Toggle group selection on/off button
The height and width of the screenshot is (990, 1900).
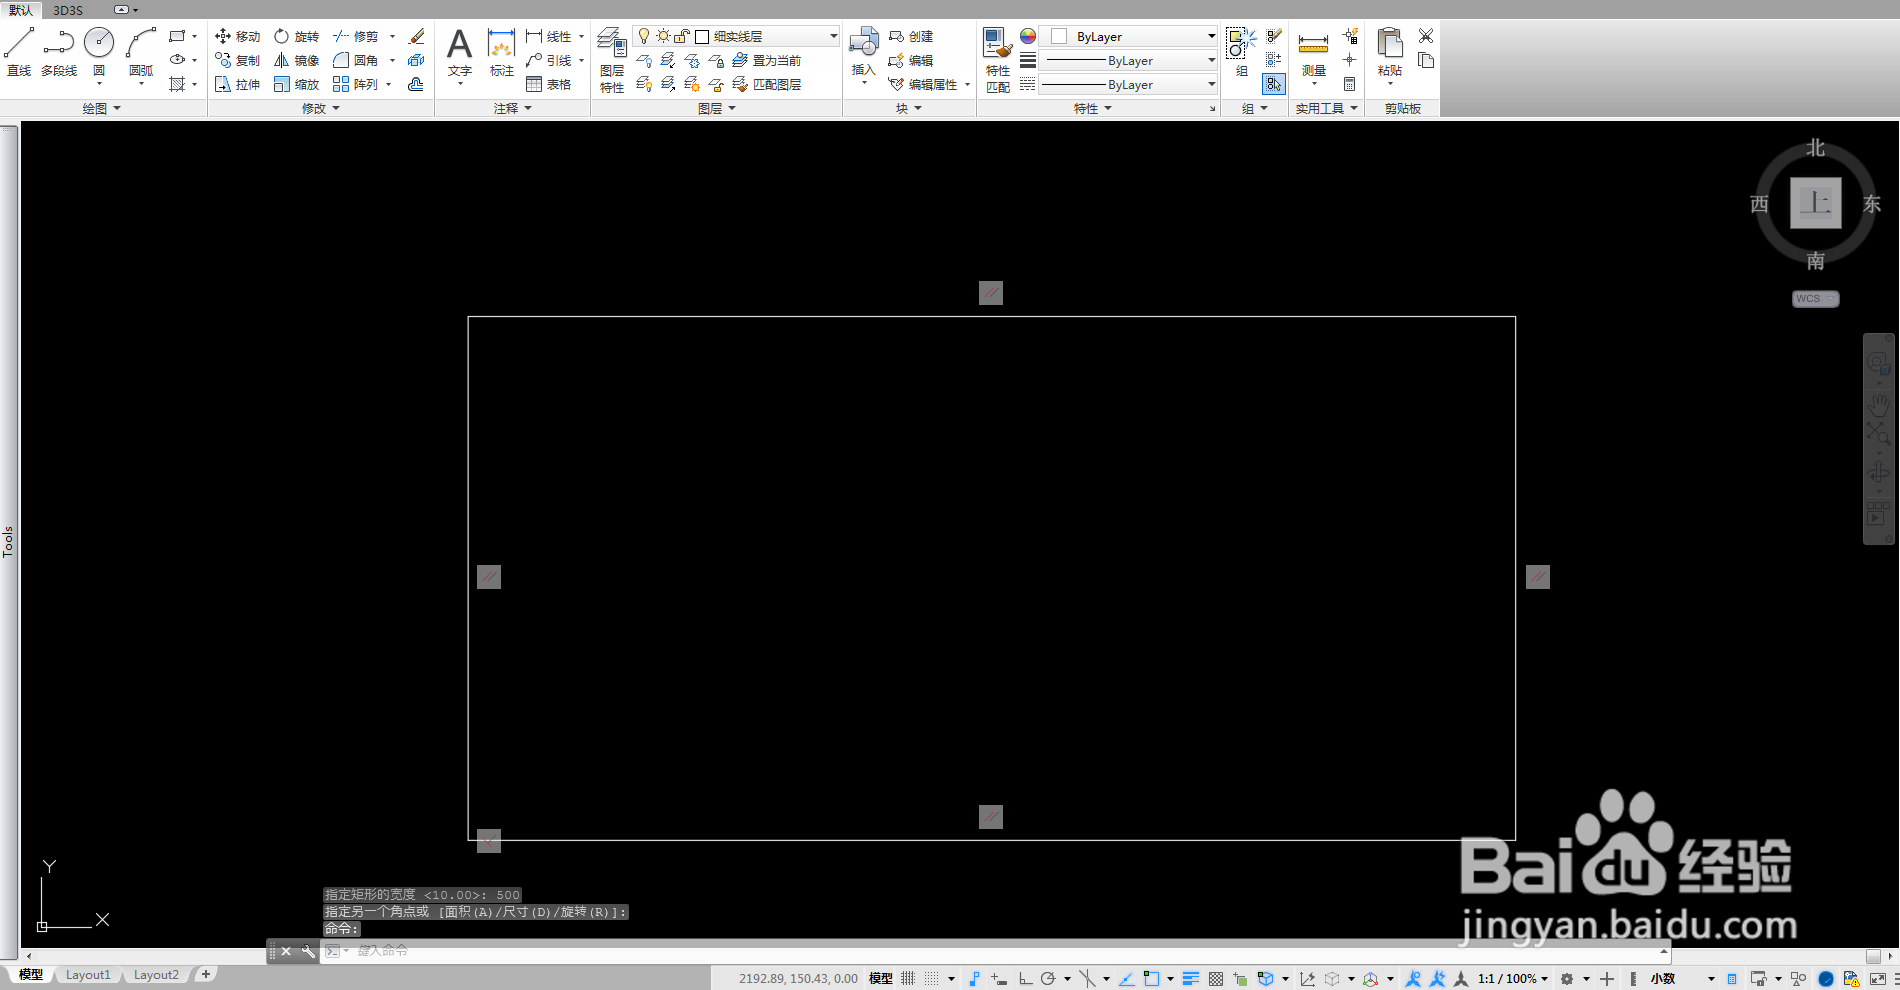click(x=1273, y=84)
